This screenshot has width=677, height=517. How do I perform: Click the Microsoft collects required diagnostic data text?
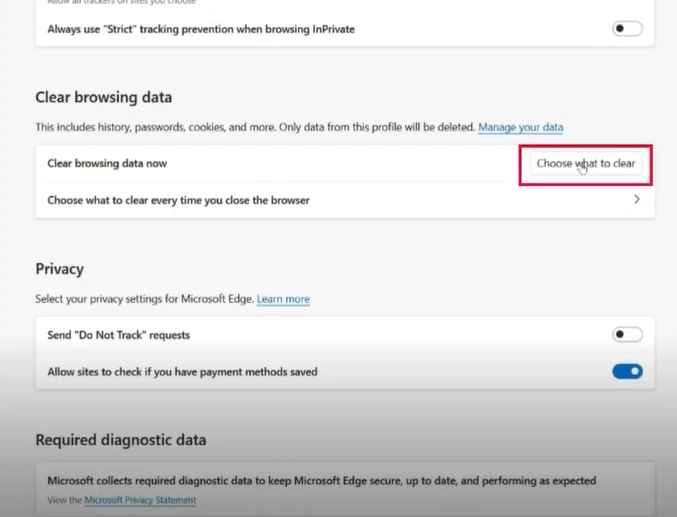(322, 481)
